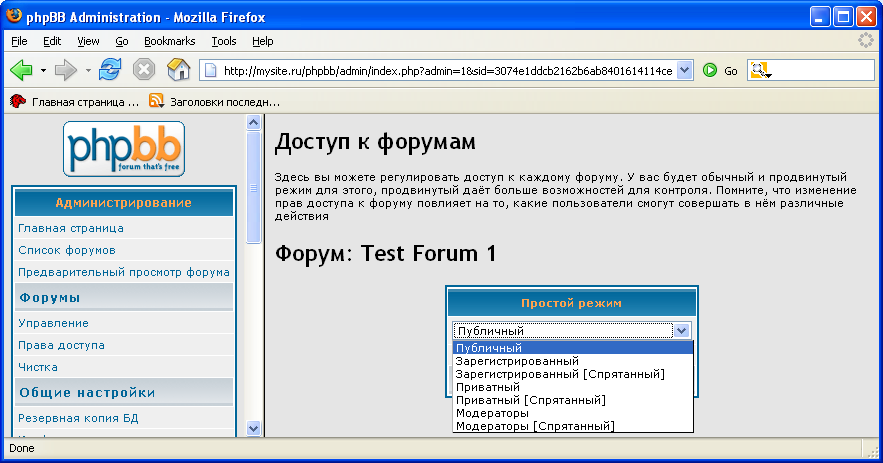Click the Done status bar text

pyautogui.click(x=22, y=448)
